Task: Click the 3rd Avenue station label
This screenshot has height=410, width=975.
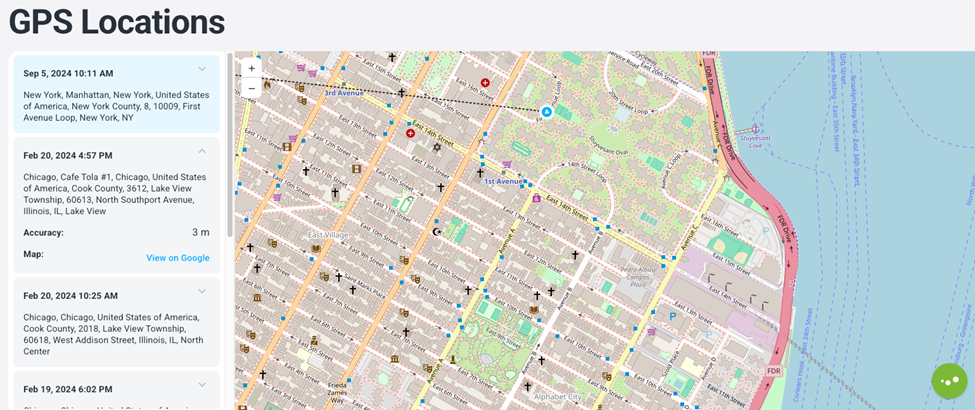Action: (343, 93)
